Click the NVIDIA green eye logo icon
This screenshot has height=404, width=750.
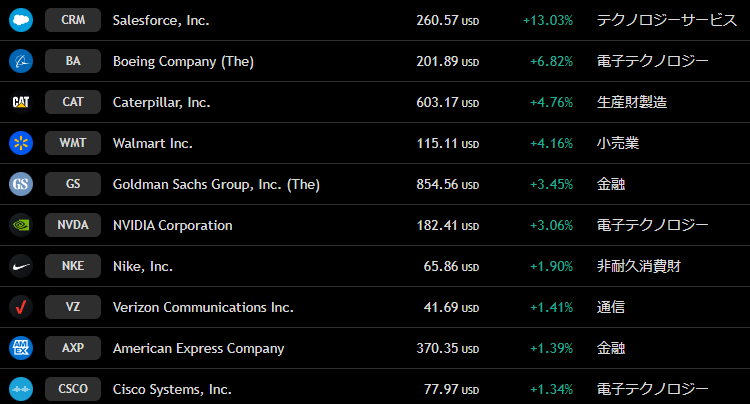[21, 225]
